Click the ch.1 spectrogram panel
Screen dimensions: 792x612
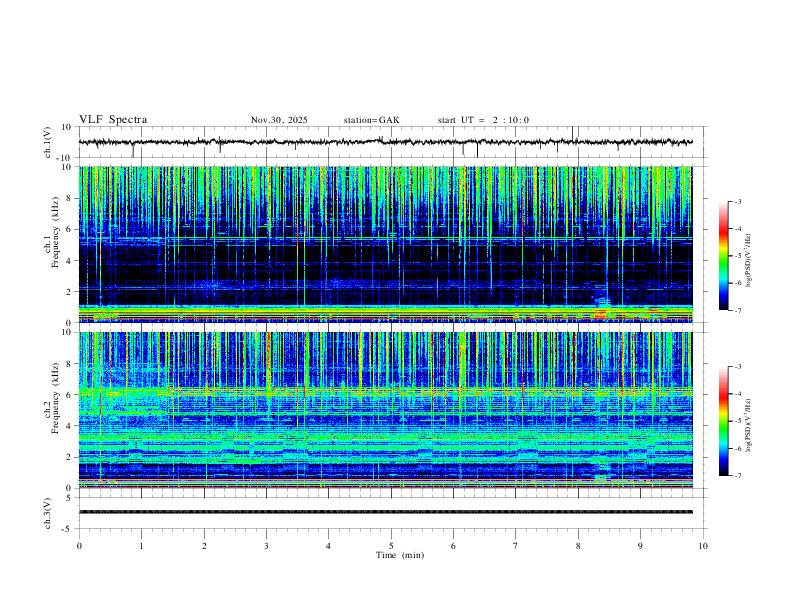pyautogui.click(x=386, y=244)
